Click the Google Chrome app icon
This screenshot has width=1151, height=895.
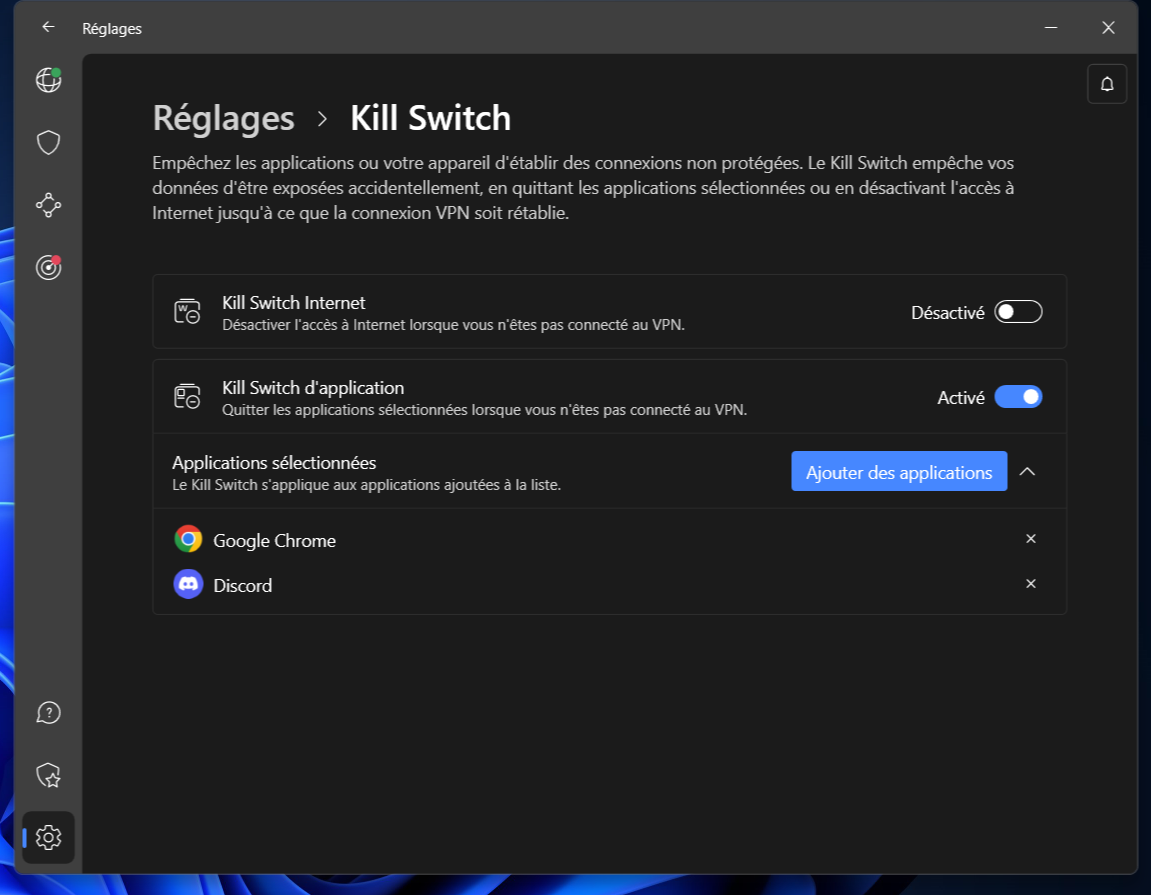(189, 540)
